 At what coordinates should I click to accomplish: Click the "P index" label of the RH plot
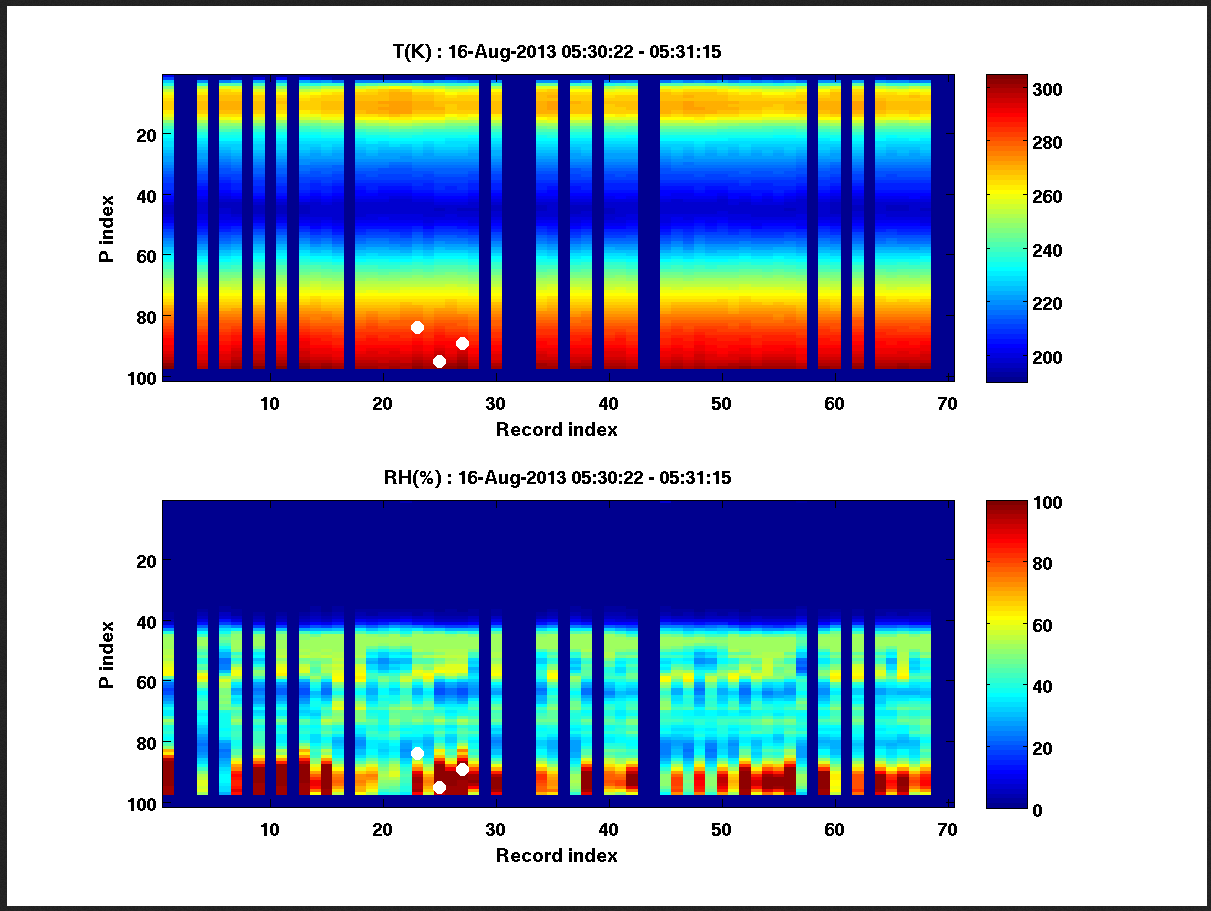(x=105, y=653)
